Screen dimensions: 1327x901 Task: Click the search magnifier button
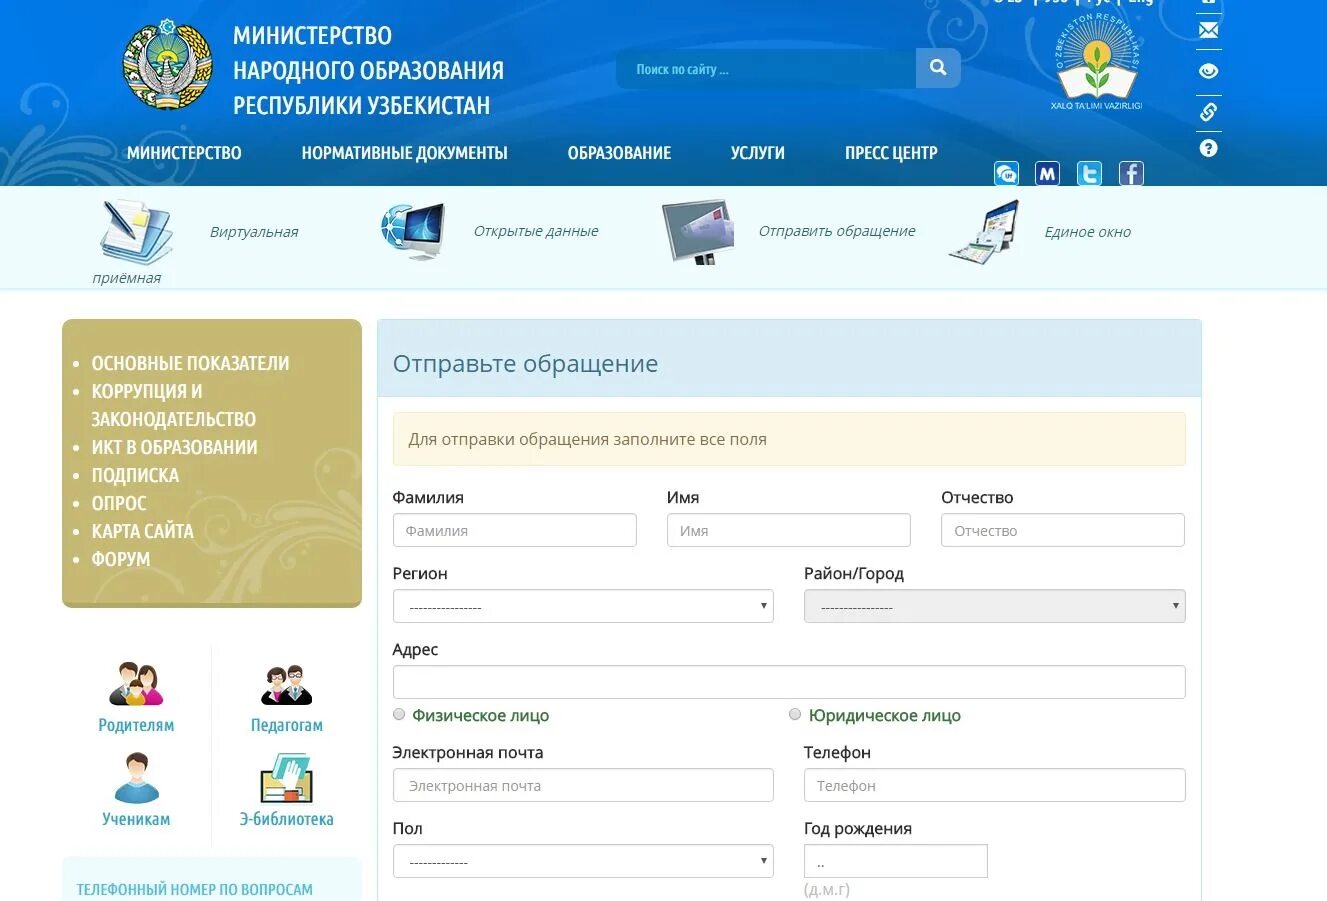(x=938, y=68)
